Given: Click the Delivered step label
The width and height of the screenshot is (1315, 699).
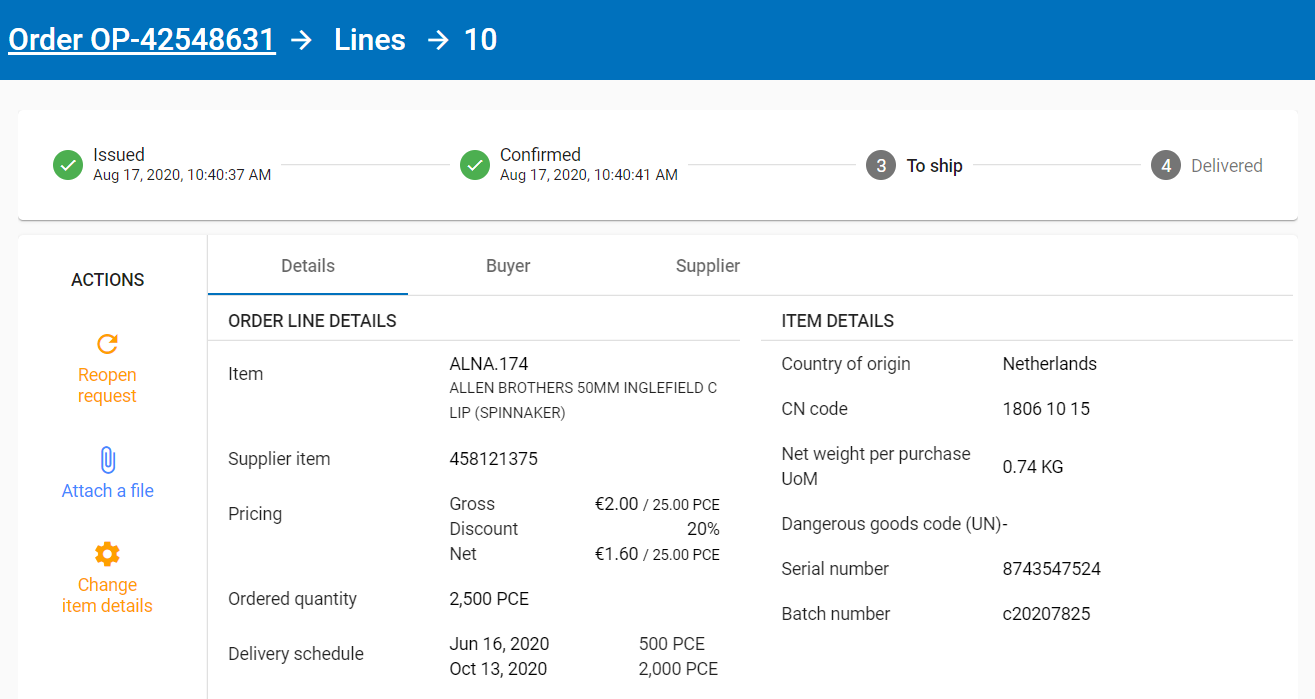Looking at the screenshot, I should 1227,166.
